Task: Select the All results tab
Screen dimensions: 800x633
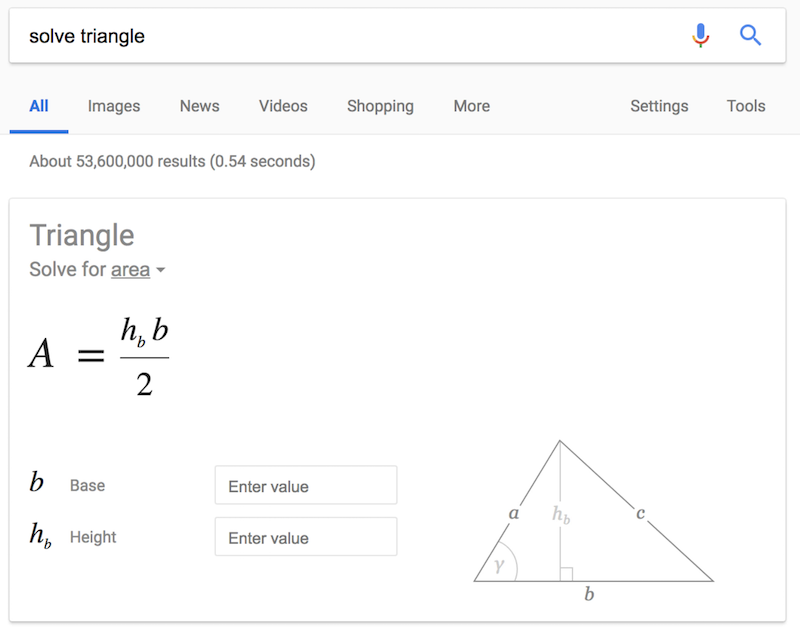Action: tap(39, 106)
